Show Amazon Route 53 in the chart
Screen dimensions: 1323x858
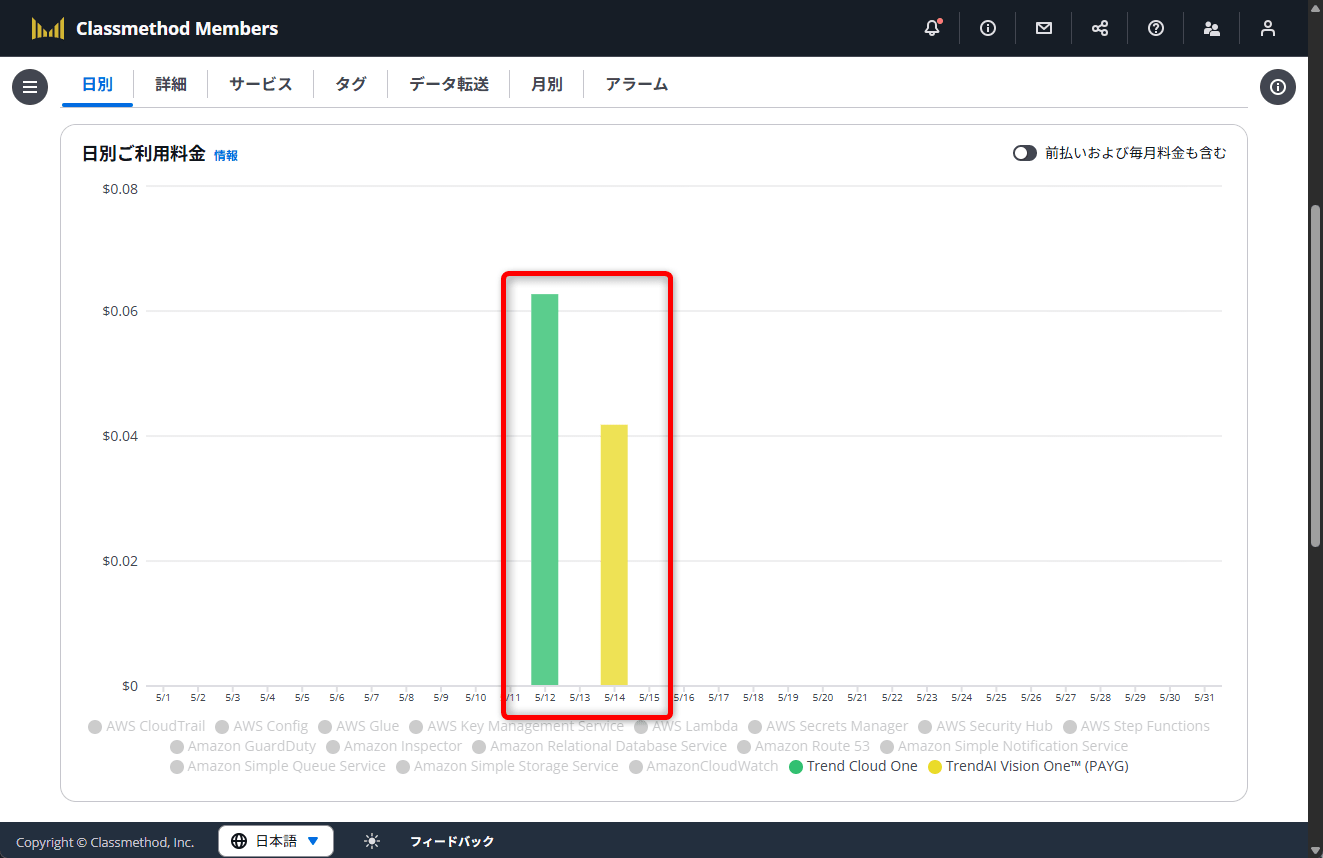coord(804,747)
